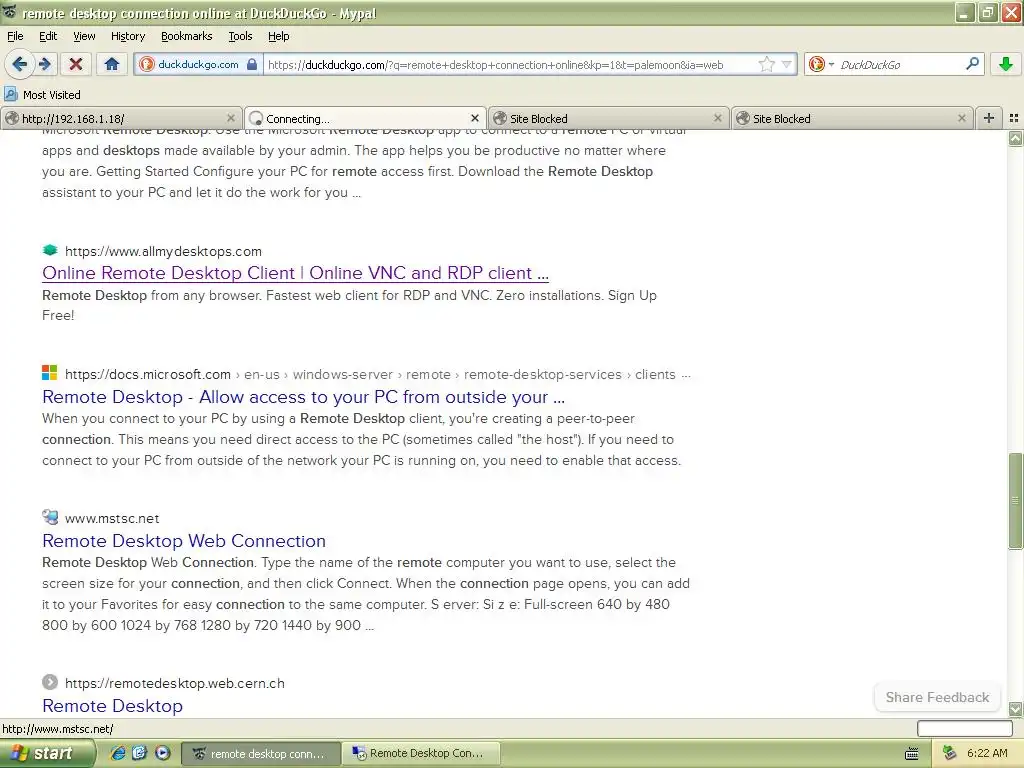Launch Internet Explorer from Quick Launch
1024x768 pixels.
click(x=117, y=753)
